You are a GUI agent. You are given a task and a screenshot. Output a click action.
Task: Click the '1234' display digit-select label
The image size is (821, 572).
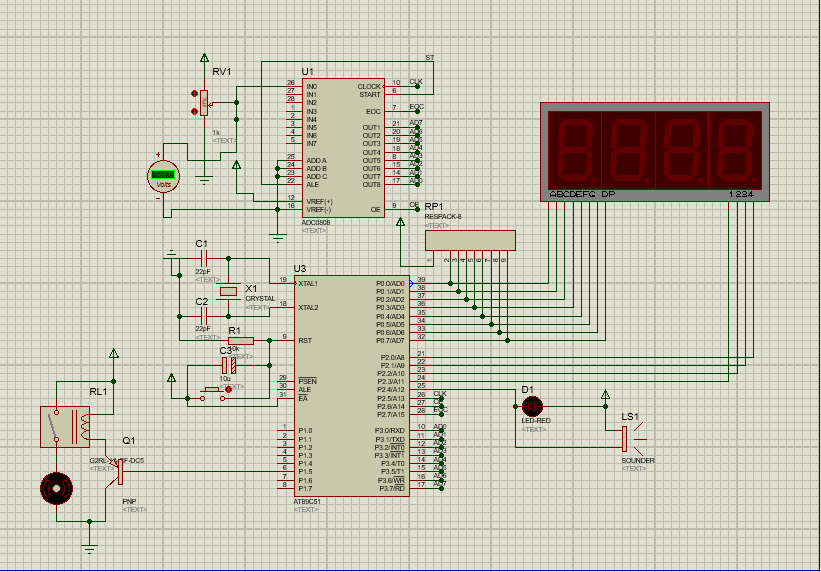pos(741,194)
